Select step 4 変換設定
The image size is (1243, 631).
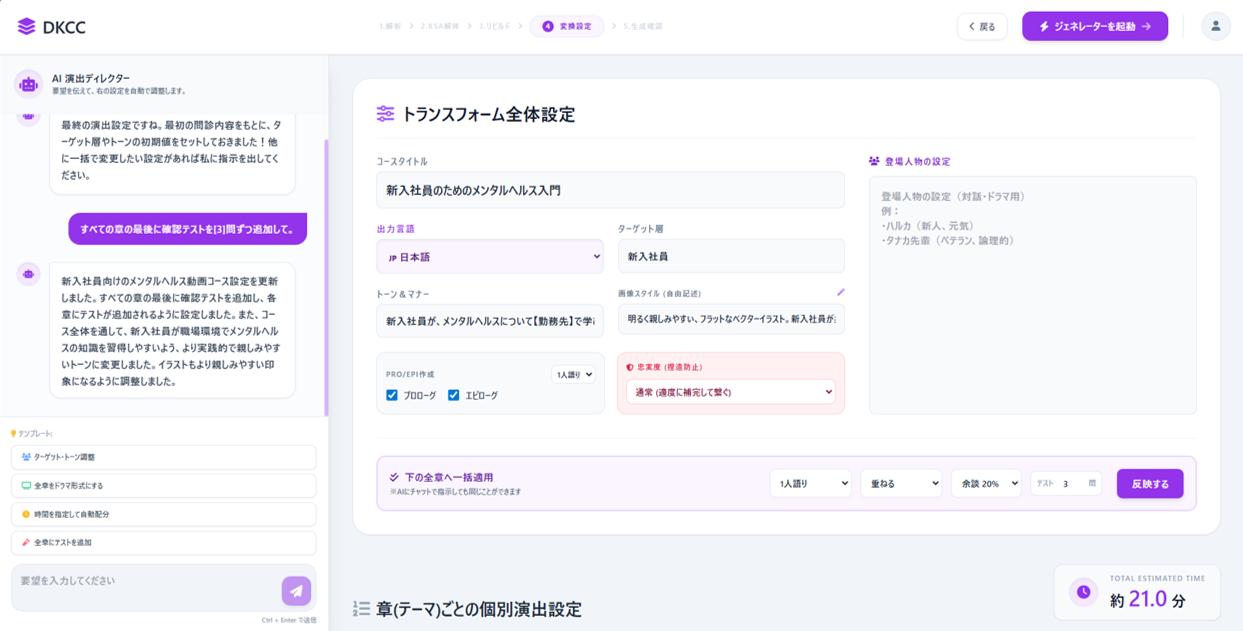coord(567,27)
